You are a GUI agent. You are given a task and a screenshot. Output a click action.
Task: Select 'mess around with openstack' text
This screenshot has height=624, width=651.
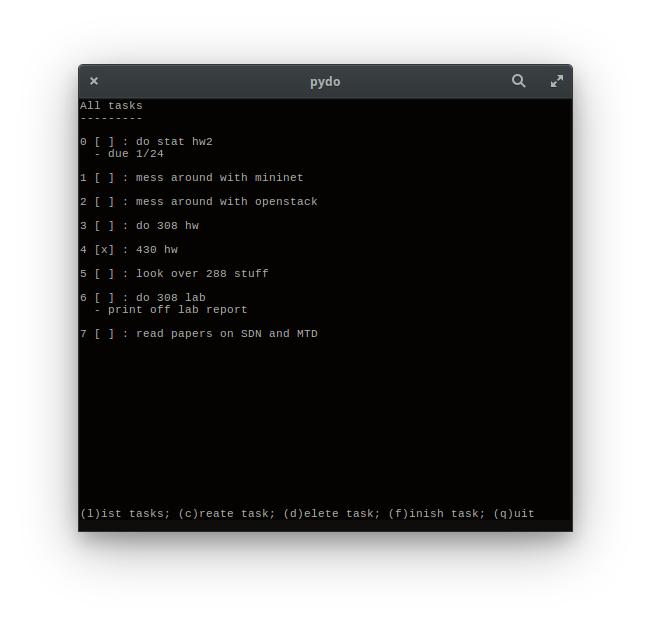coord(227,202)
